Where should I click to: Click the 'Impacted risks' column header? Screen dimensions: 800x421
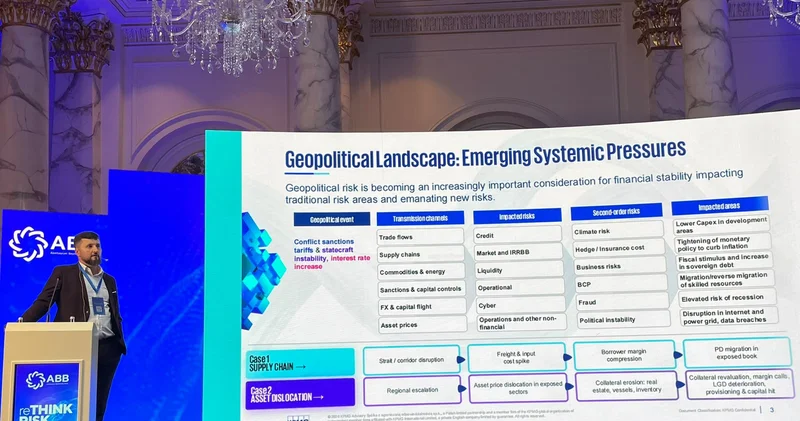(x=517, y=216)
